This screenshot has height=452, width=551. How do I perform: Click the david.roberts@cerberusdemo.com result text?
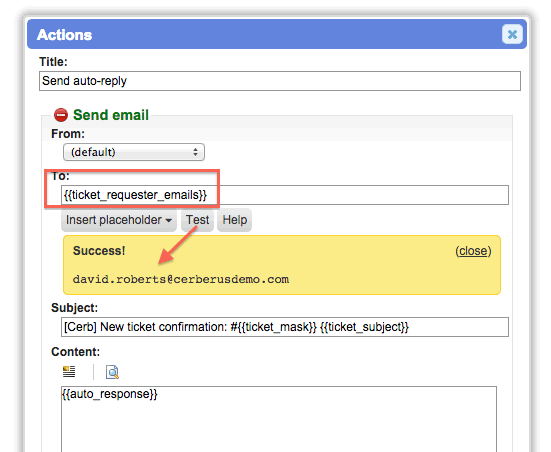point(181,279)
